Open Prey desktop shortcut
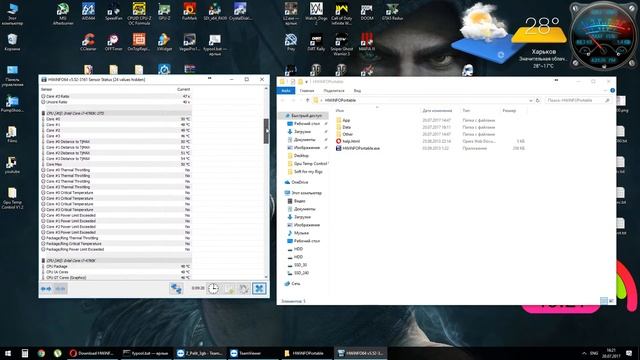The width and height of the screenshot is (640, 360). 291,42
